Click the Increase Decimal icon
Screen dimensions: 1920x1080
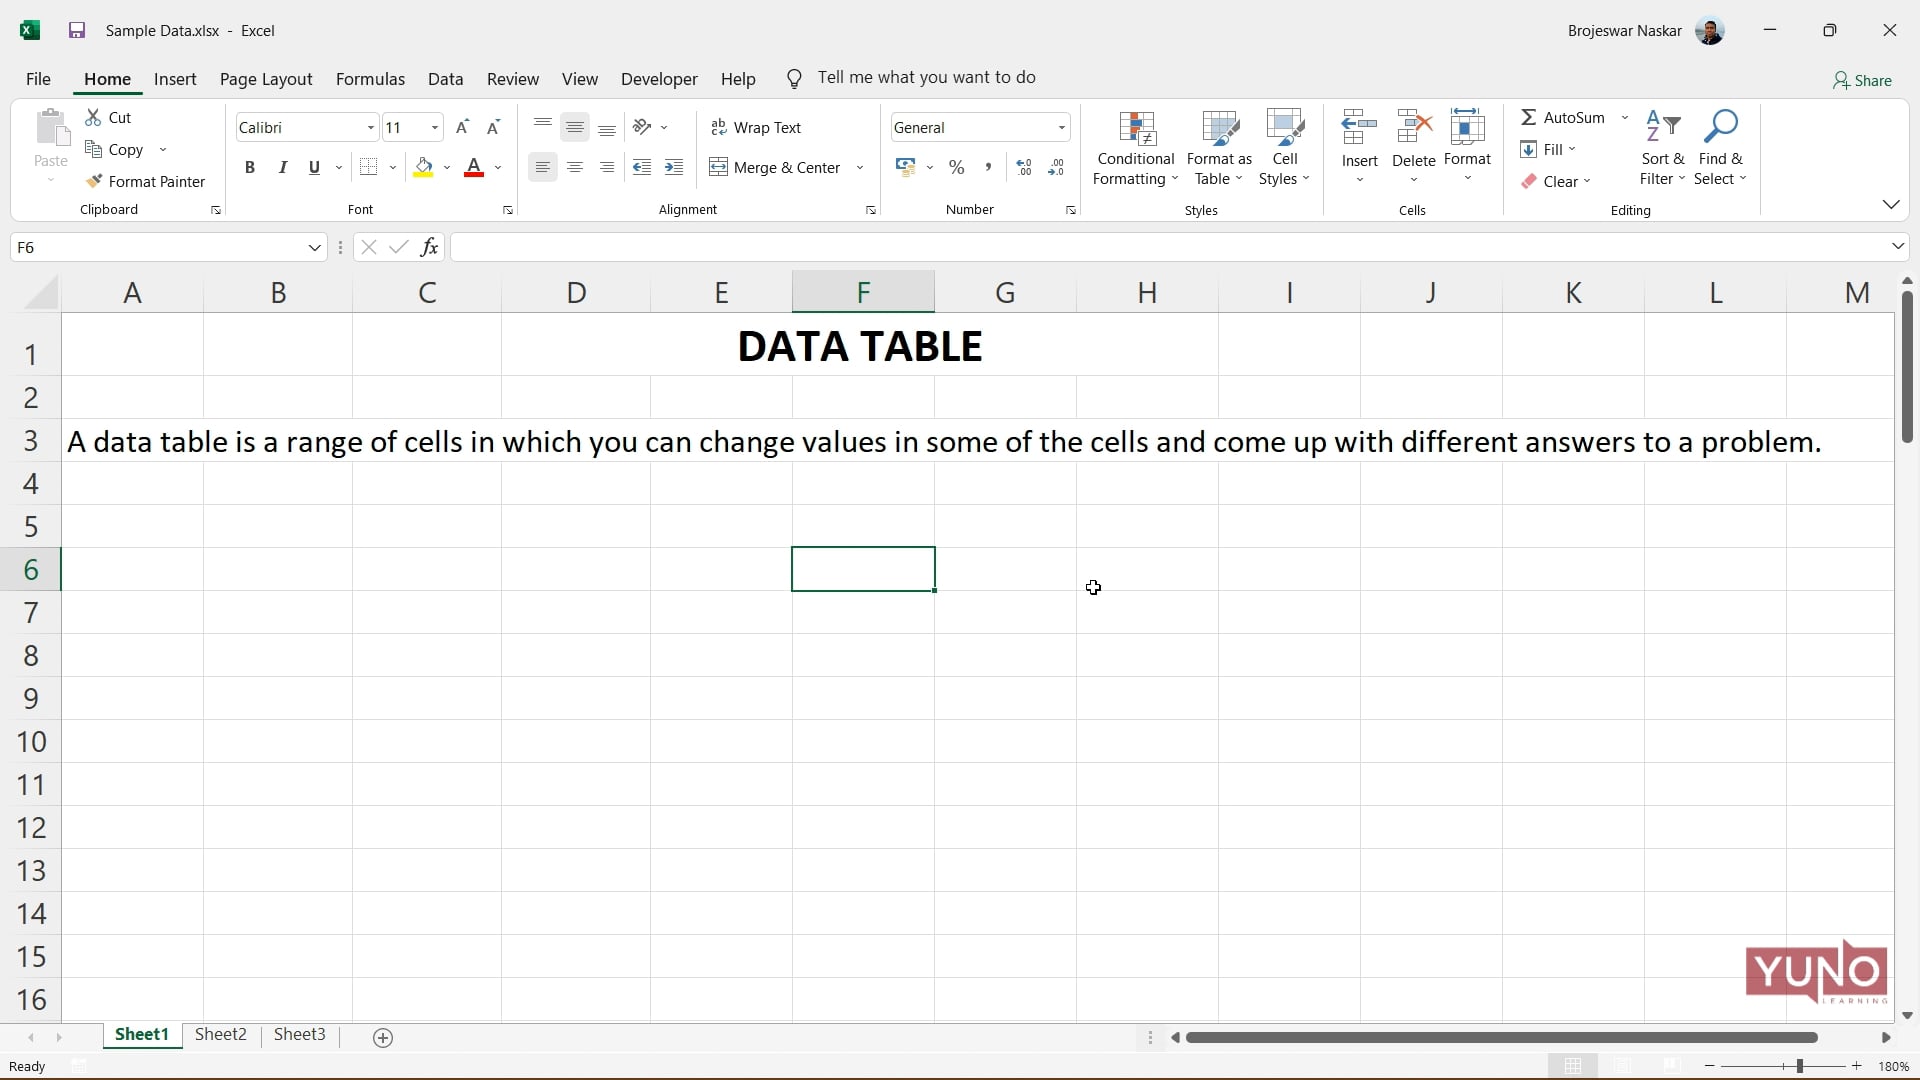(x=1023, y=167)
